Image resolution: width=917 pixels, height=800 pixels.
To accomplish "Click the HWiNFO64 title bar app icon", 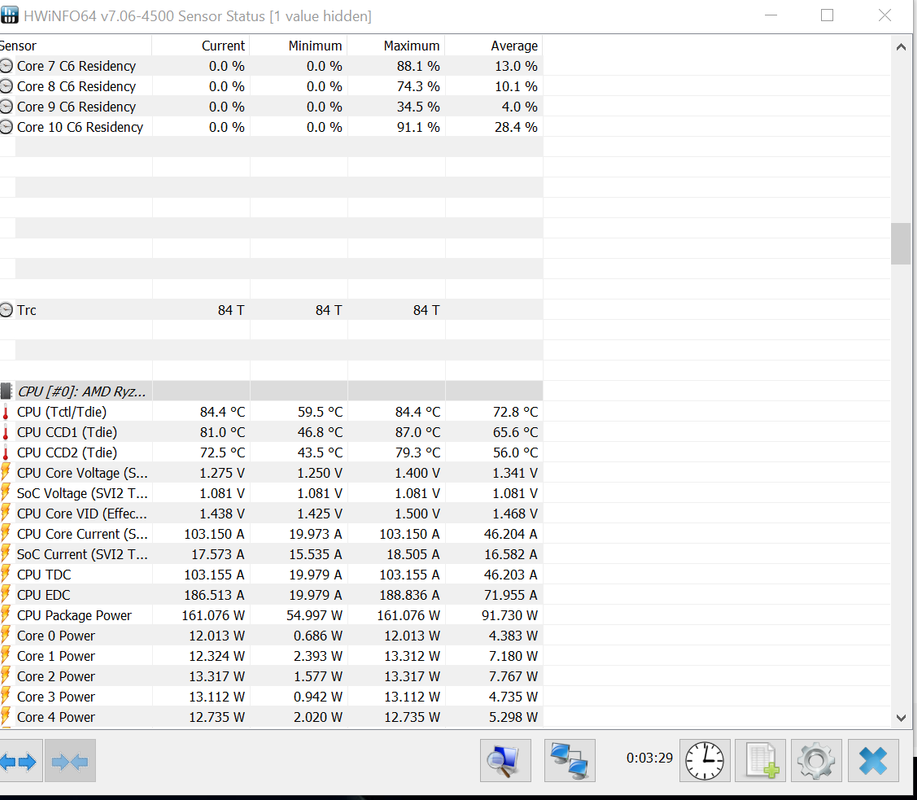I will click(9, 14).
